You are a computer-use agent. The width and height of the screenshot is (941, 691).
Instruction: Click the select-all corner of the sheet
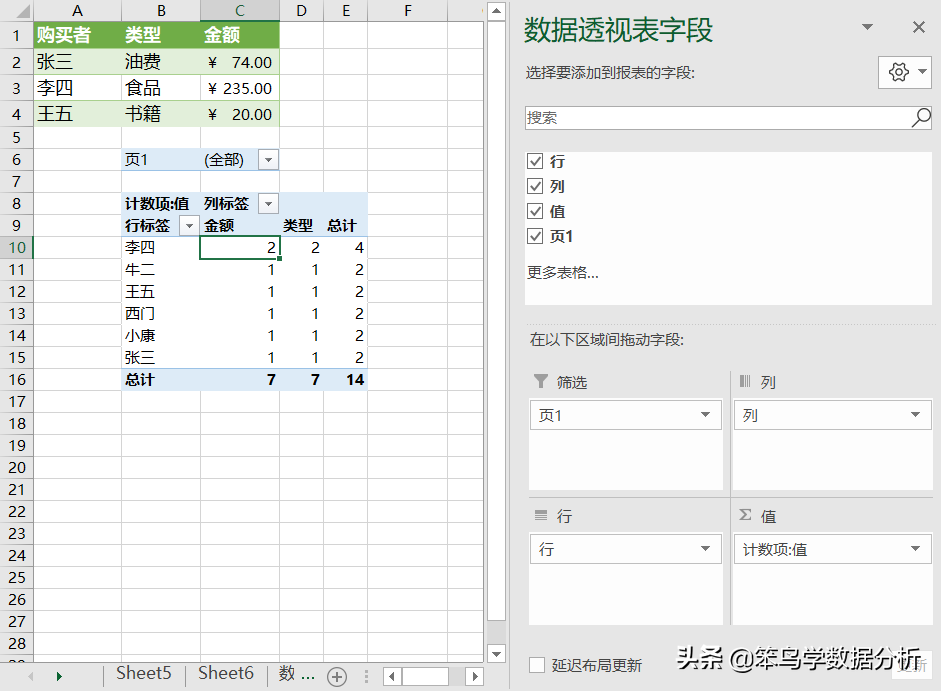(17, 11)
